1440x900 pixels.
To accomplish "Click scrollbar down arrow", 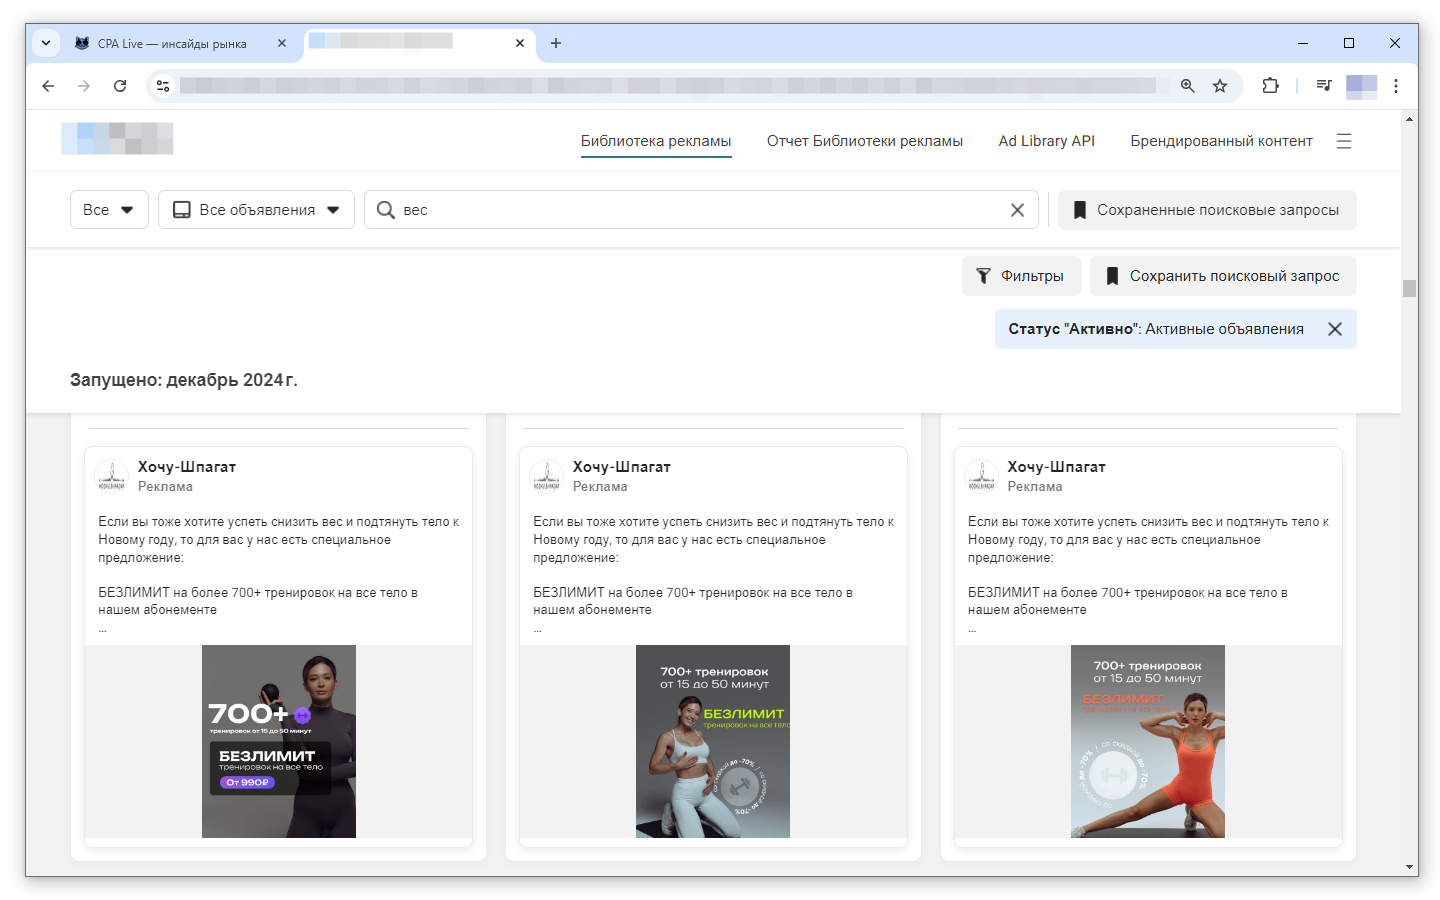I will pyautogui.click(x=1409, y=867).
